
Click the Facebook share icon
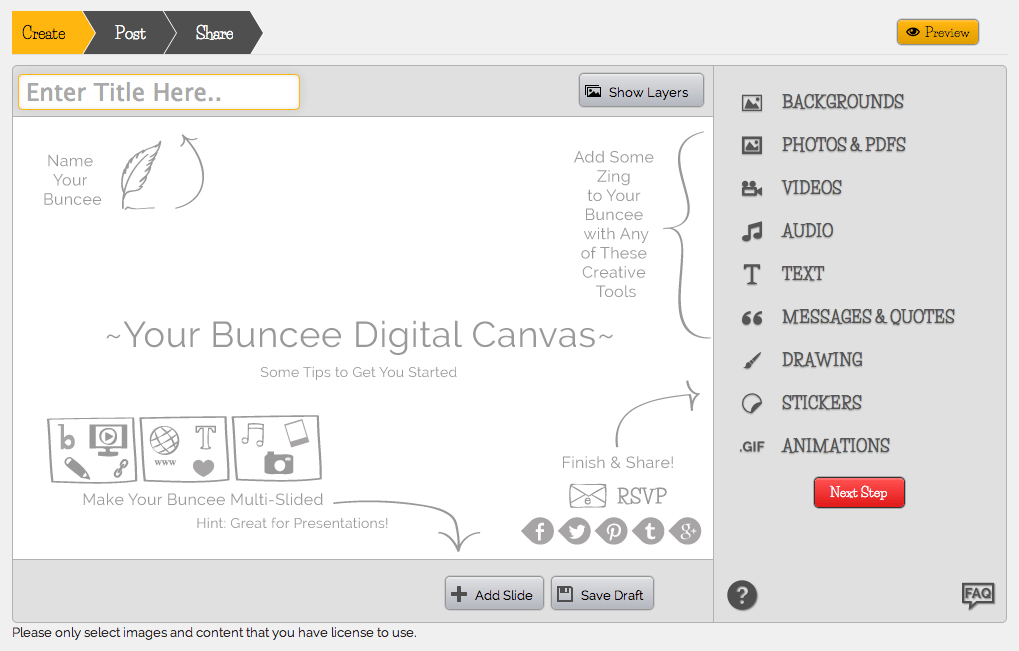(537, 531)
